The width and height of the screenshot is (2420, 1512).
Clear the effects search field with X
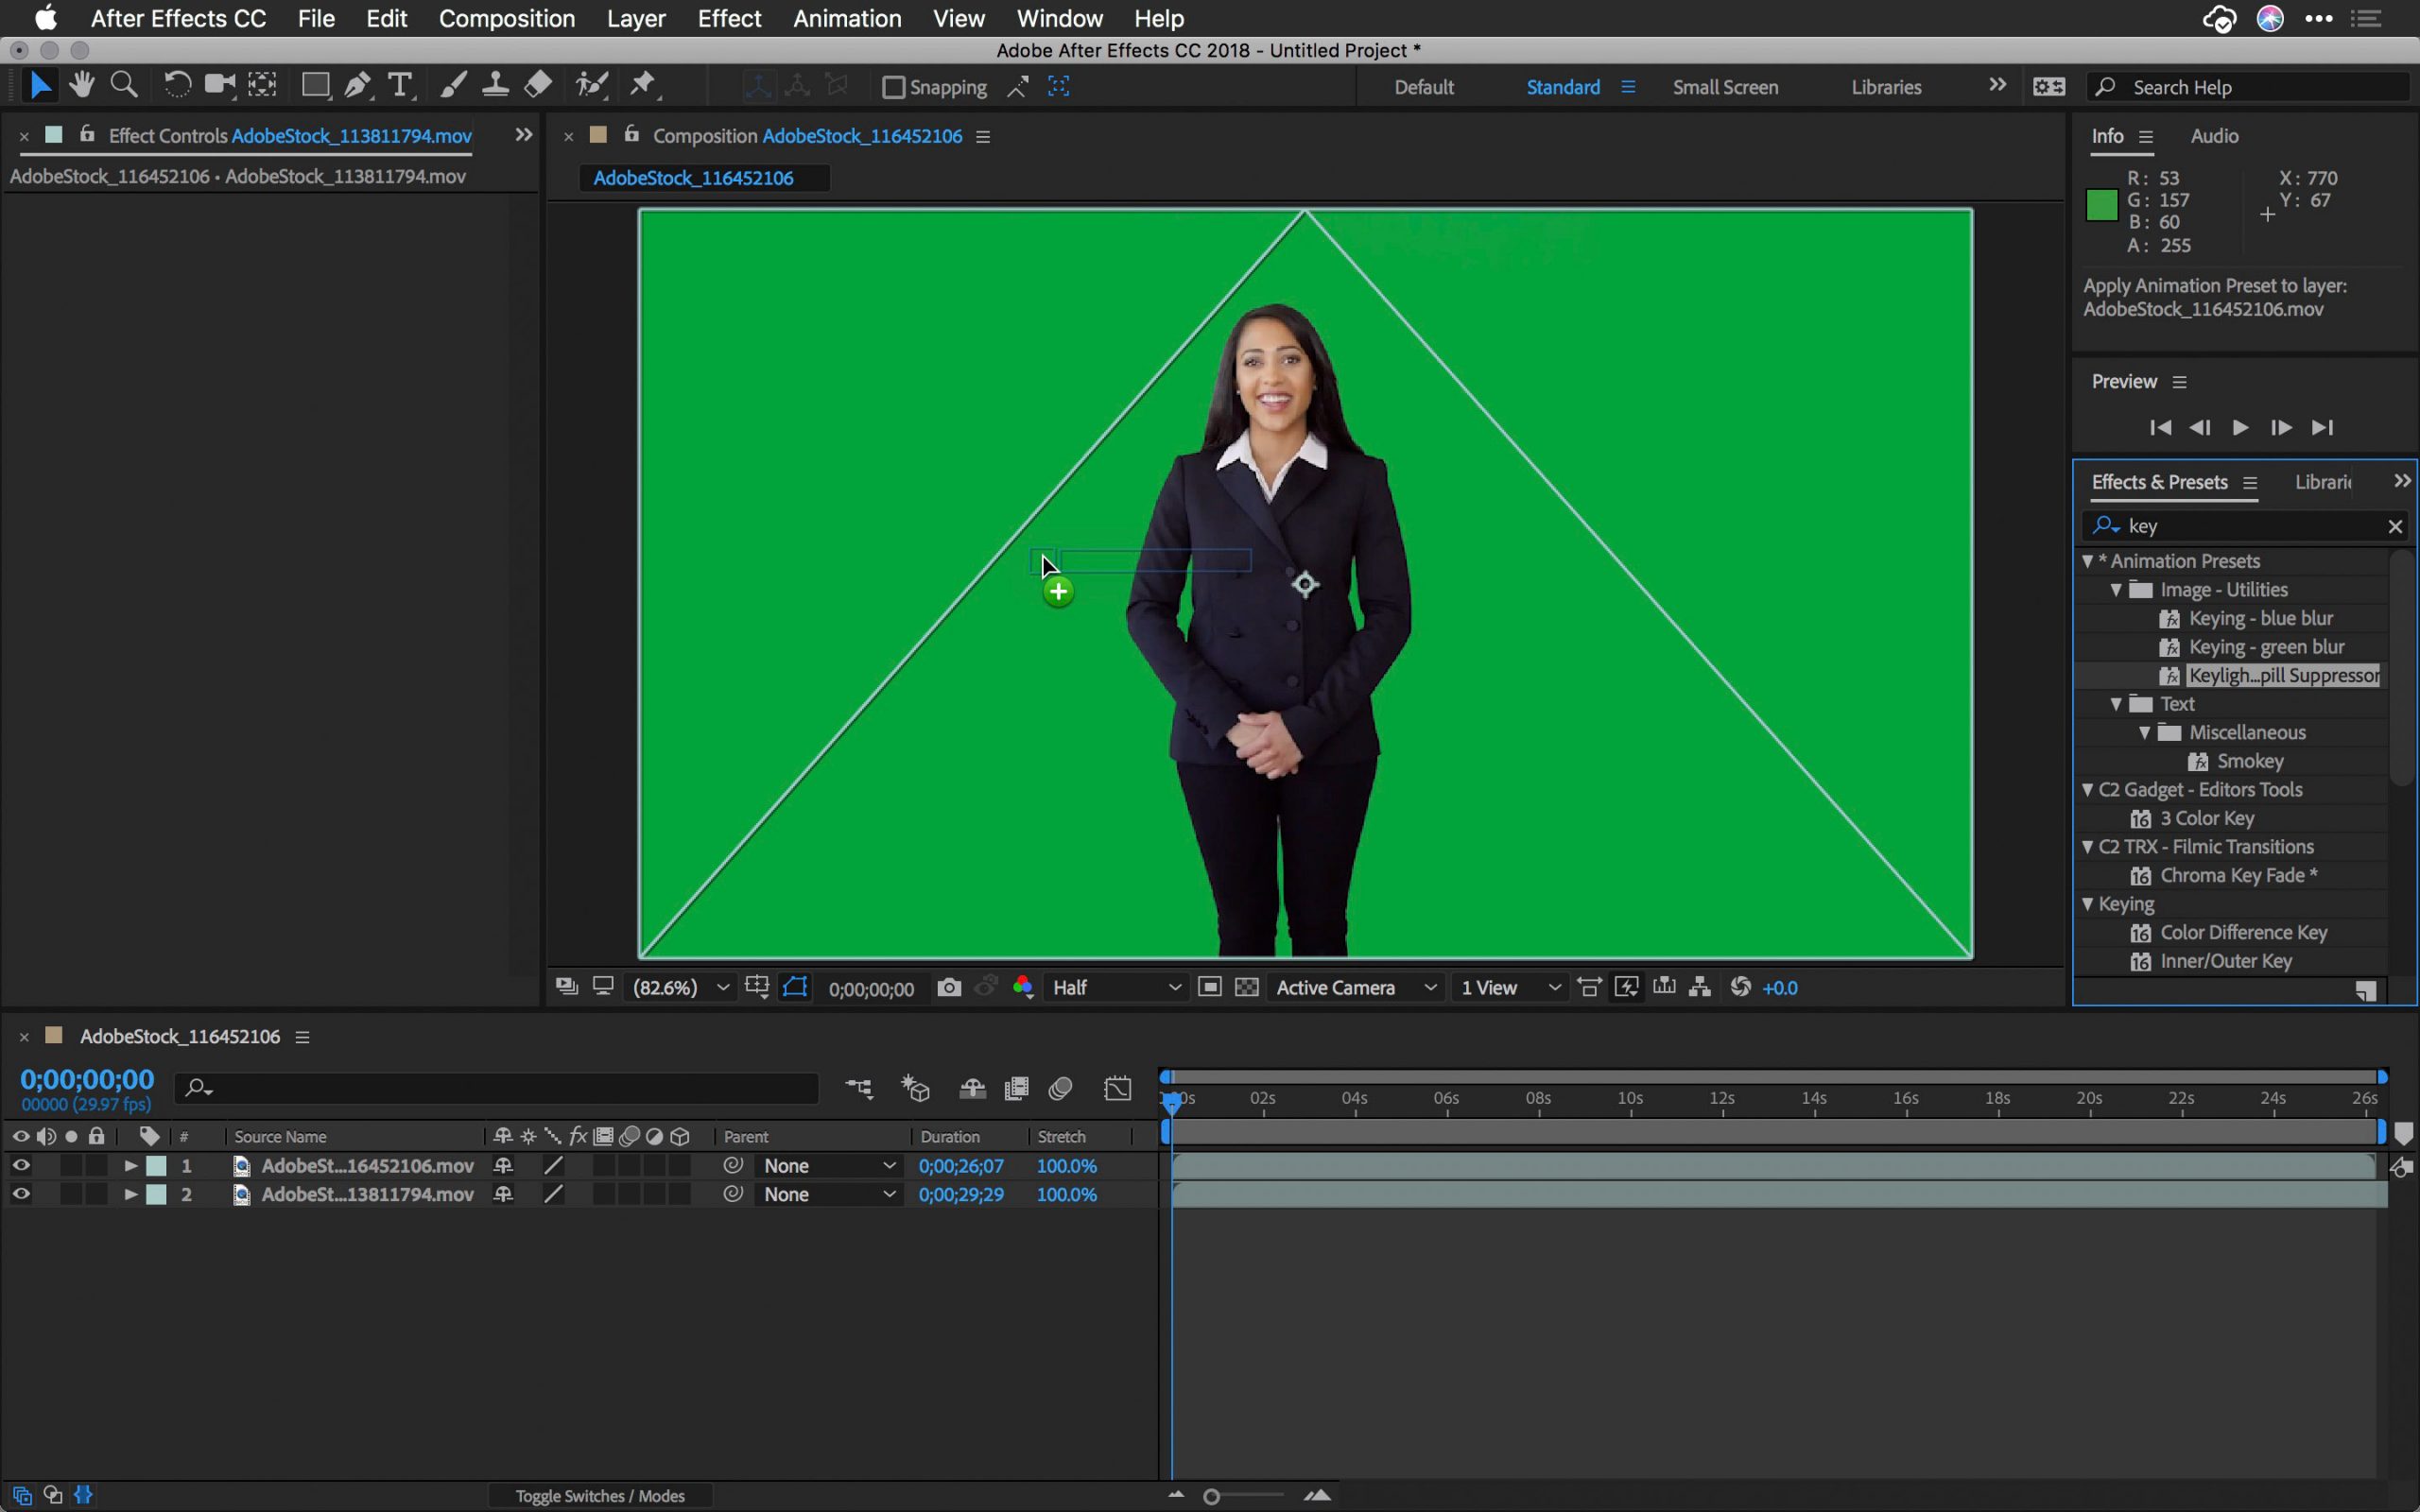pyautogui.click(x=2395, y=526)
